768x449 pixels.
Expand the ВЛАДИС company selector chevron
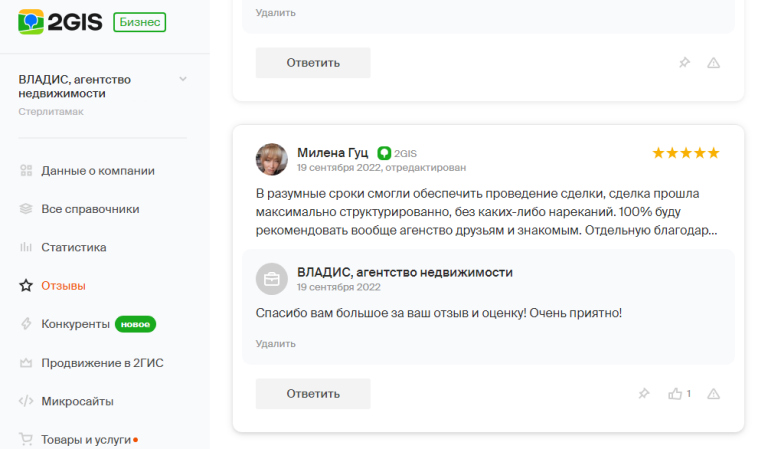(183, 79)
